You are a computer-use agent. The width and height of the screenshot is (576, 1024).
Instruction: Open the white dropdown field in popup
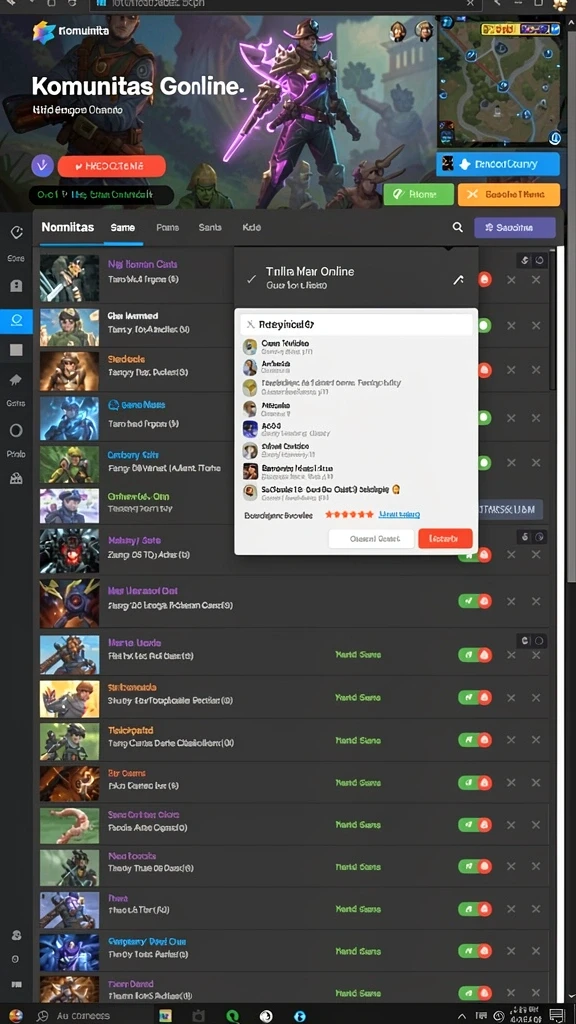[356, 324]
